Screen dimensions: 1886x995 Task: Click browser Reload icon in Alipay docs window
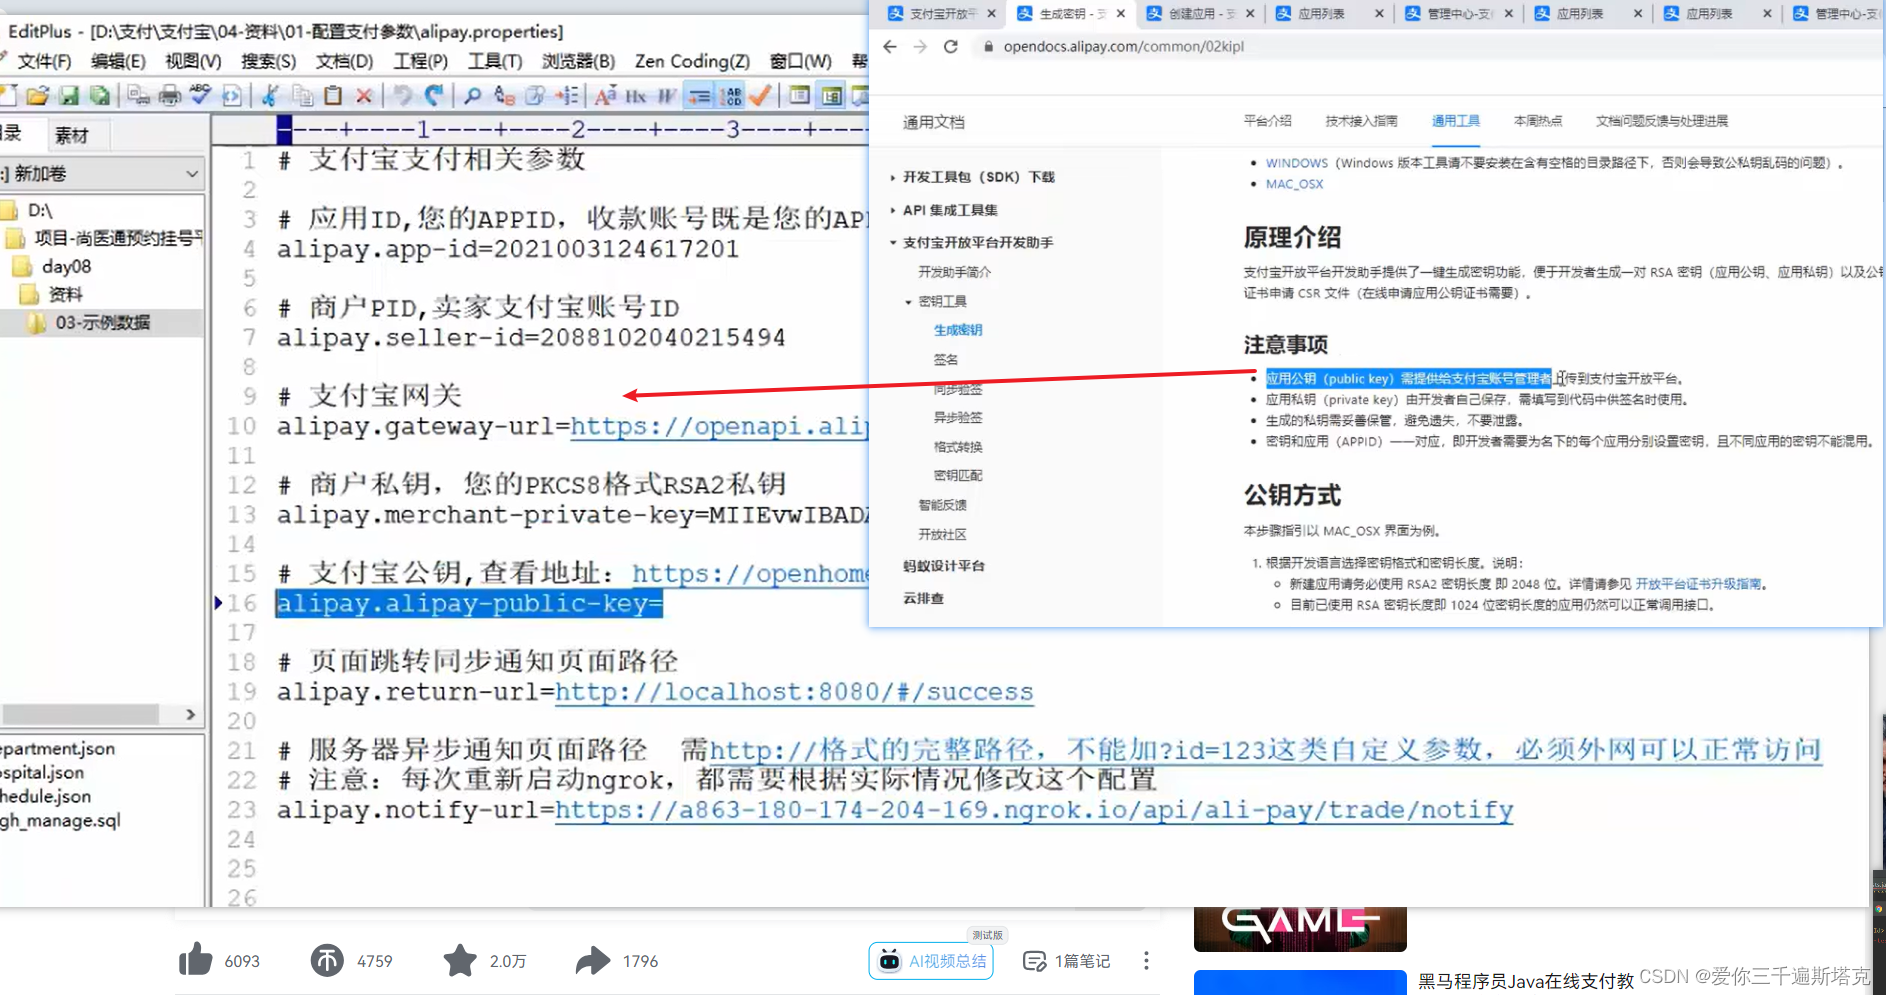point(951,46)
